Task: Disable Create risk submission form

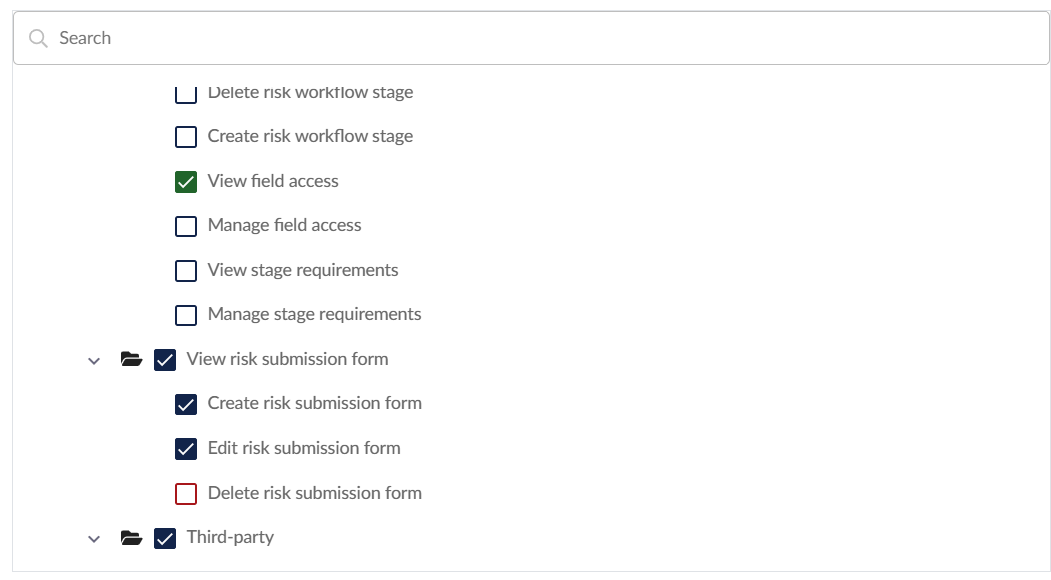Action: pyautogui.click(x=186, y=404)
